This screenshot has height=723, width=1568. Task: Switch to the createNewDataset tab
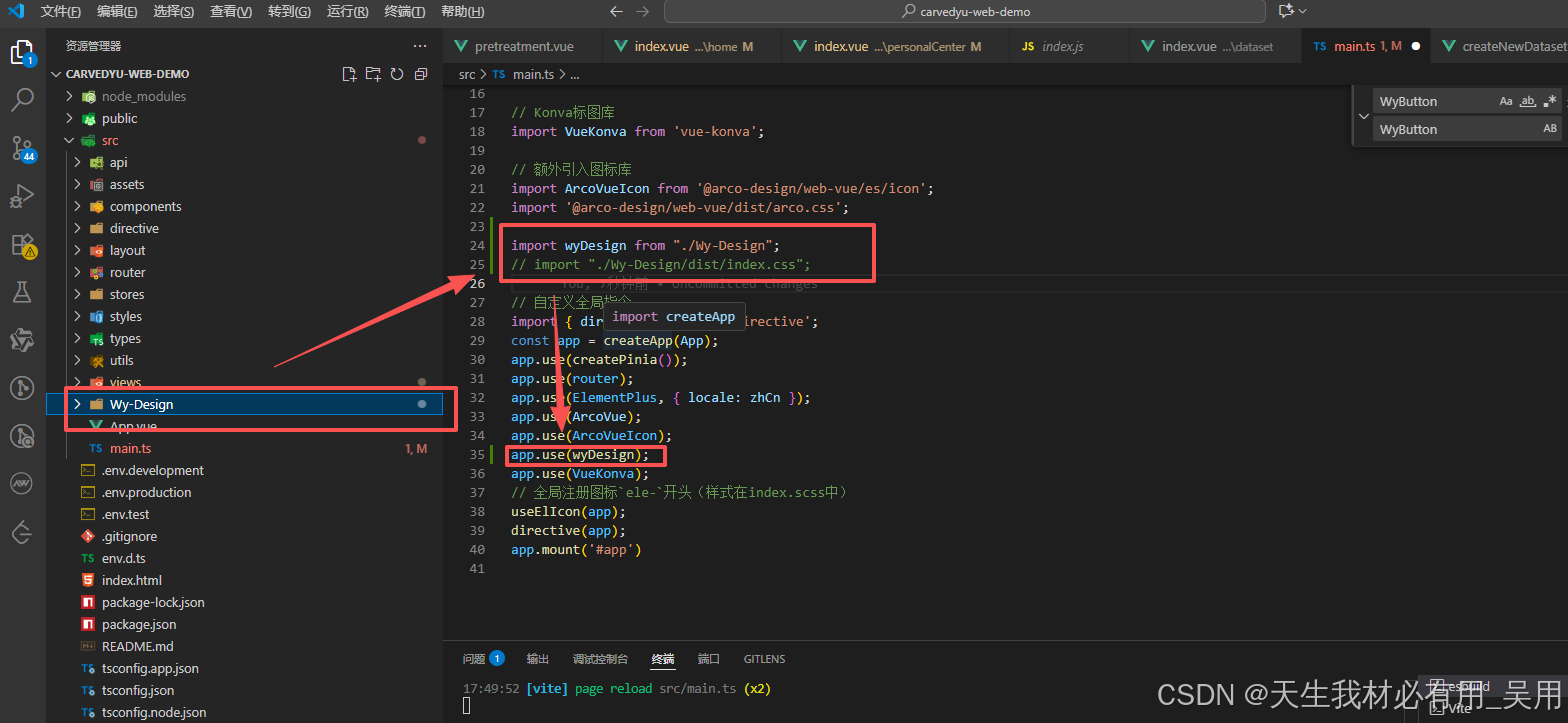point(1499,46)
